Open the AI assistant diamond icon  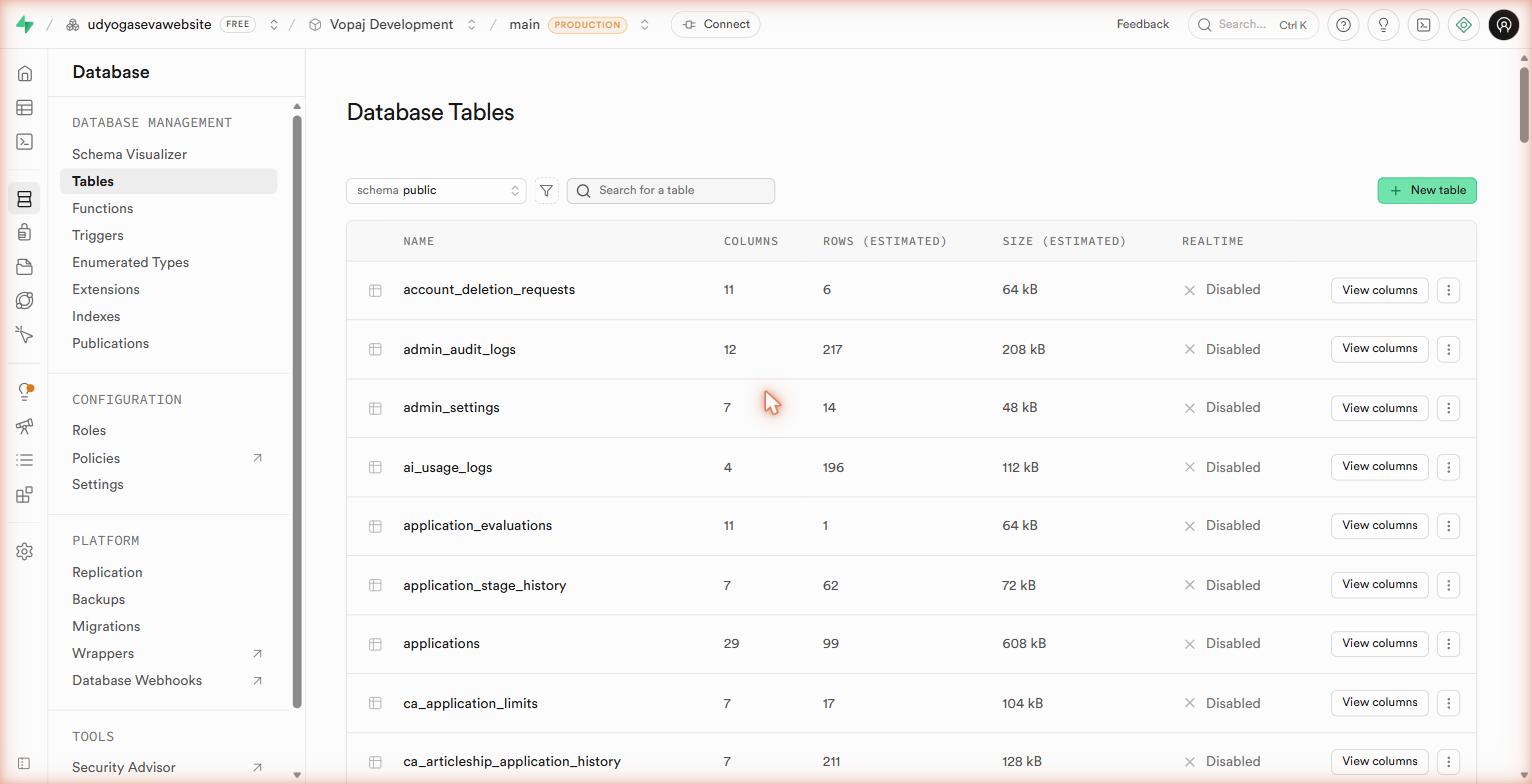(1464, 24)
